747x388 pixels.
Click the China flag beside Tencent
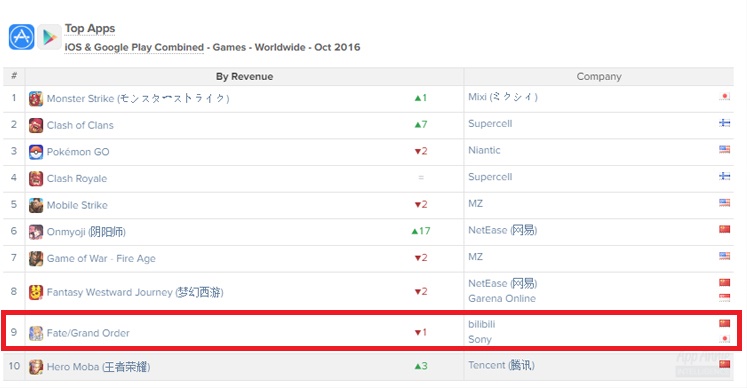(724, 365)
